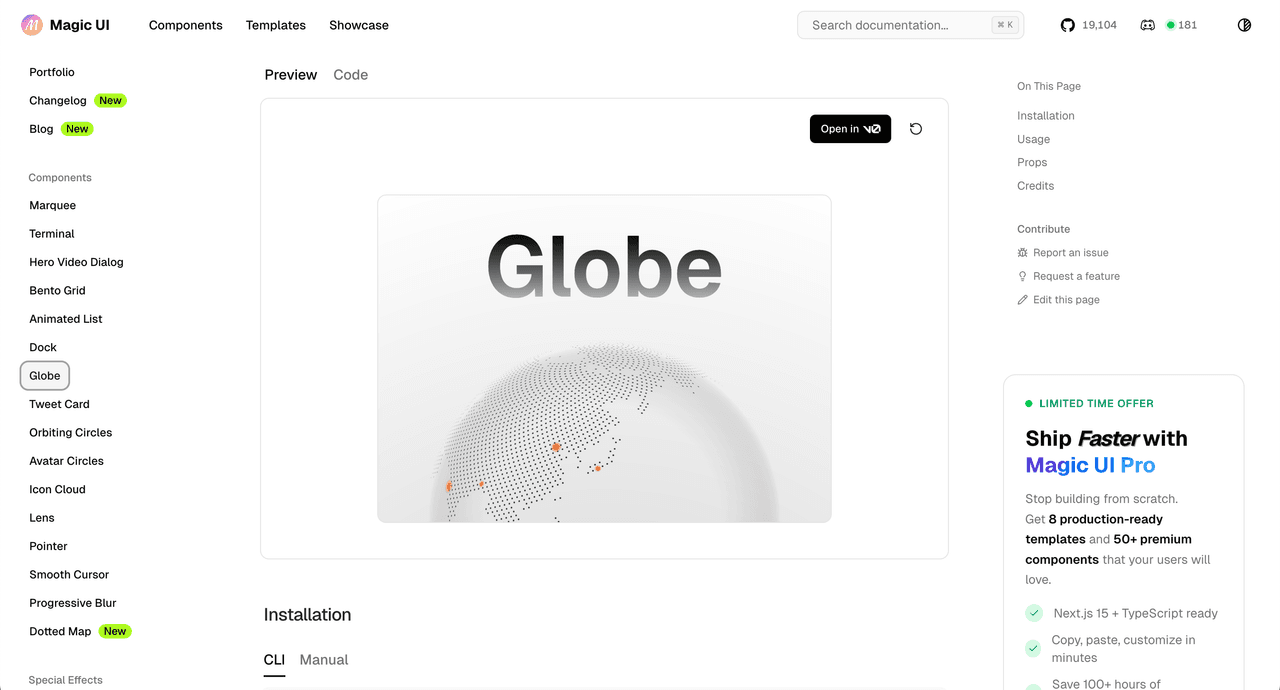Open the Templates menu item
The width and height of the screenshot is (1280, 690).
pos(276,25)
